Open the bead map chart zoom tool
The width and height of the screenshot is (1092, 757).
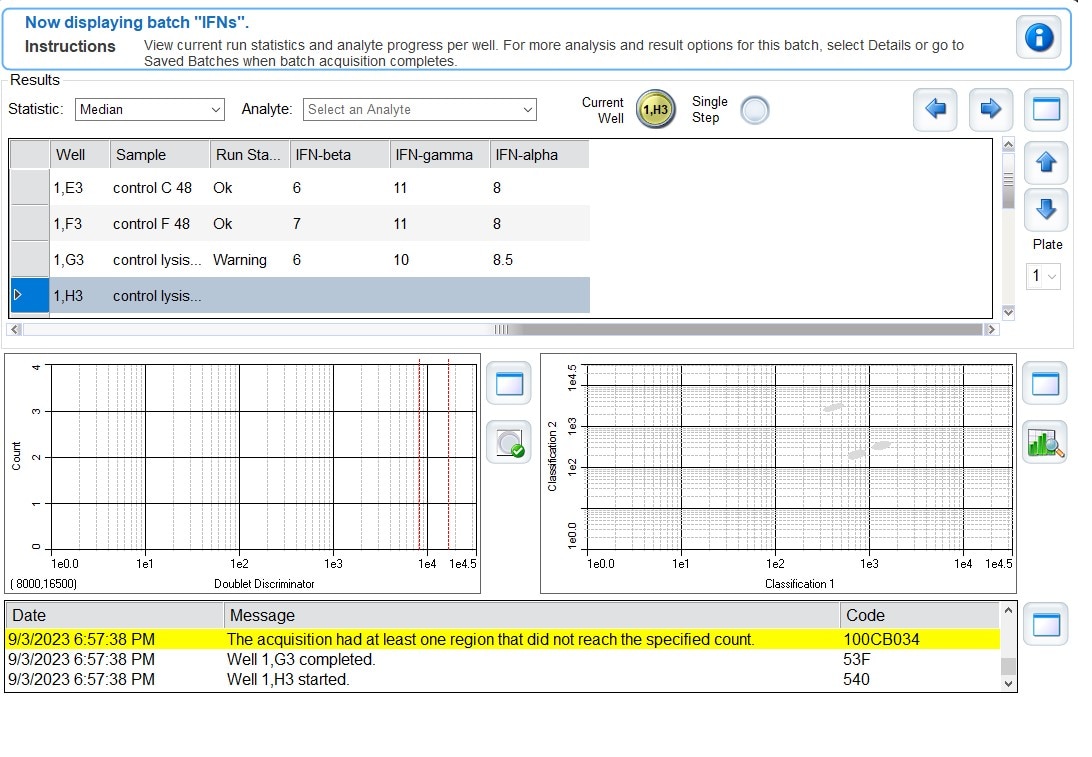point(1045,441)
